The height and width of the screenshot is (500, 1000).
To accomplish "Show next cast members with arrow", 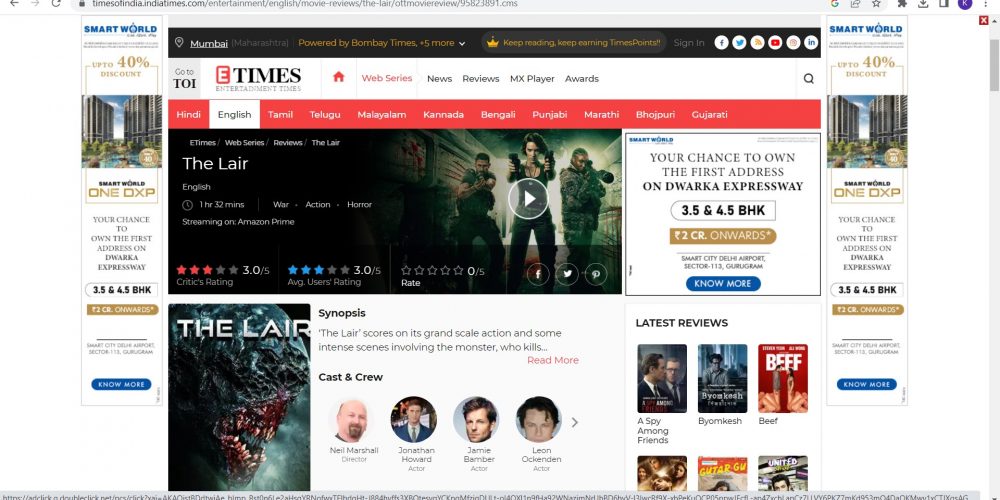I will (x=575, y=422).
